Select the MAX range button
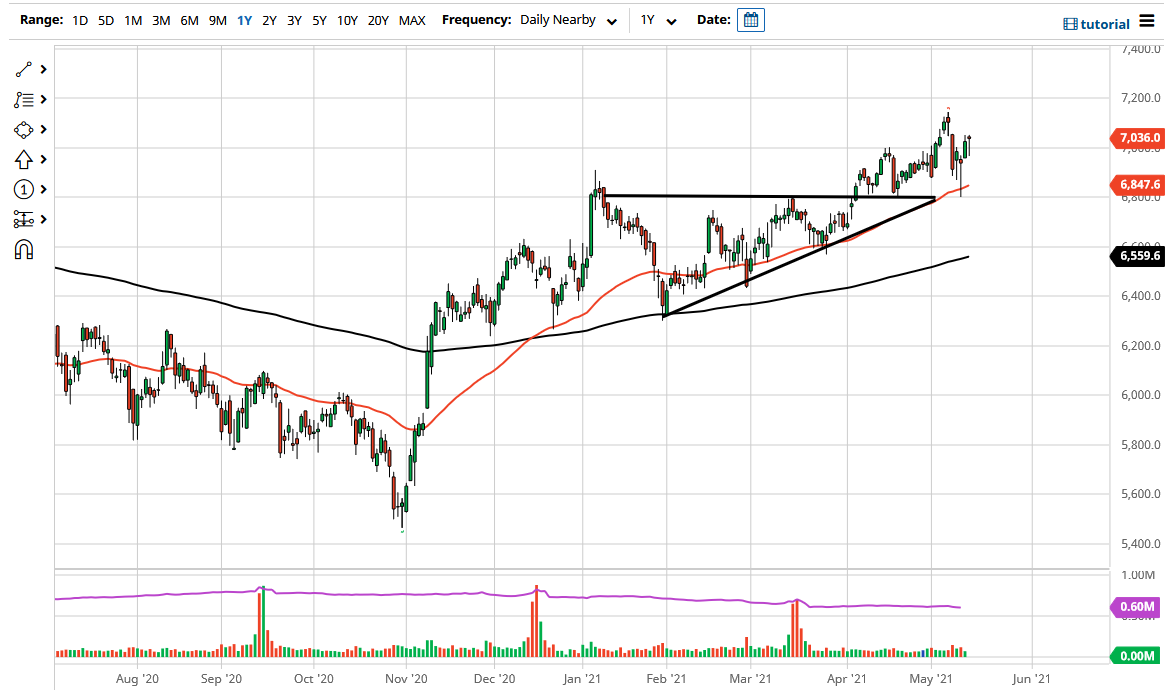The image size is (1168, 698). tap(411, 19)
